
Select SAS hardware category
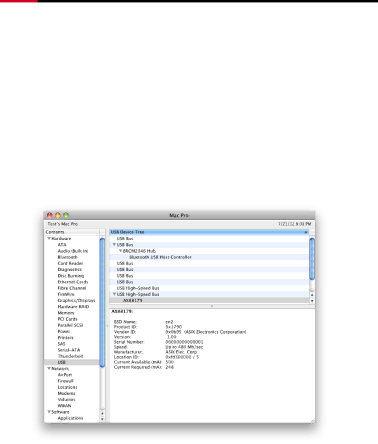(62, 344)
